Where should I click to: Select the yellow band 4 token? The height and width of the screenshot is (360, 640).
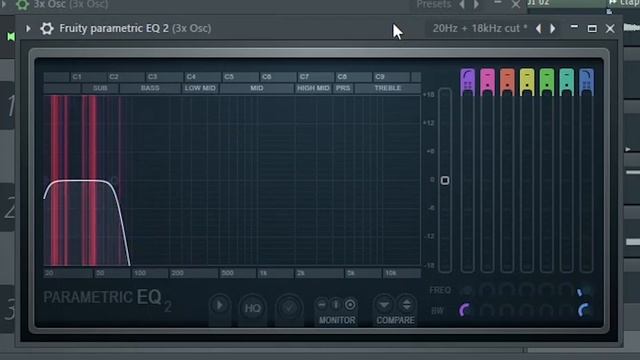[x=527, y=82]
